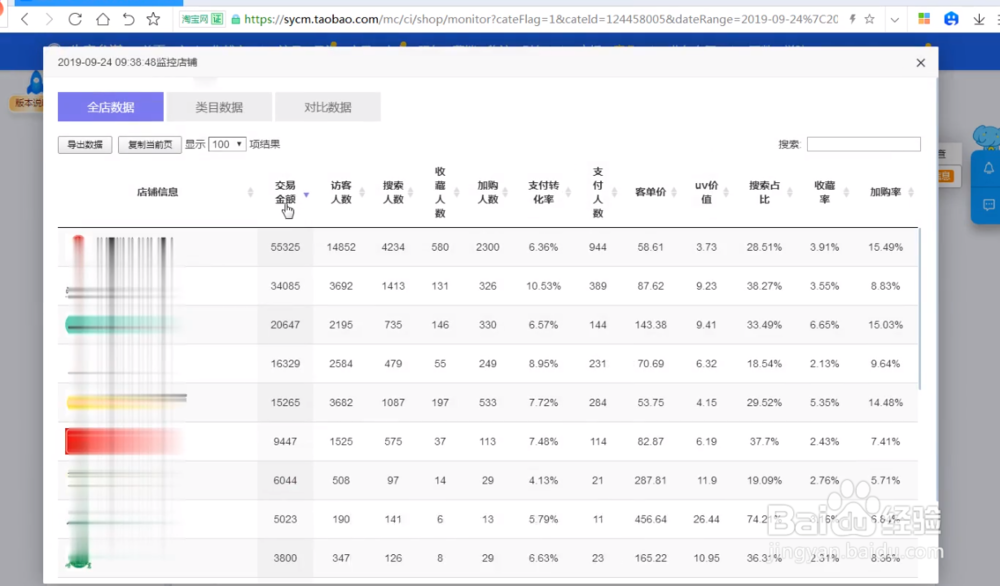Sort table by uv价值 column header
This screenshot has width=1000, height=586.
707,193
